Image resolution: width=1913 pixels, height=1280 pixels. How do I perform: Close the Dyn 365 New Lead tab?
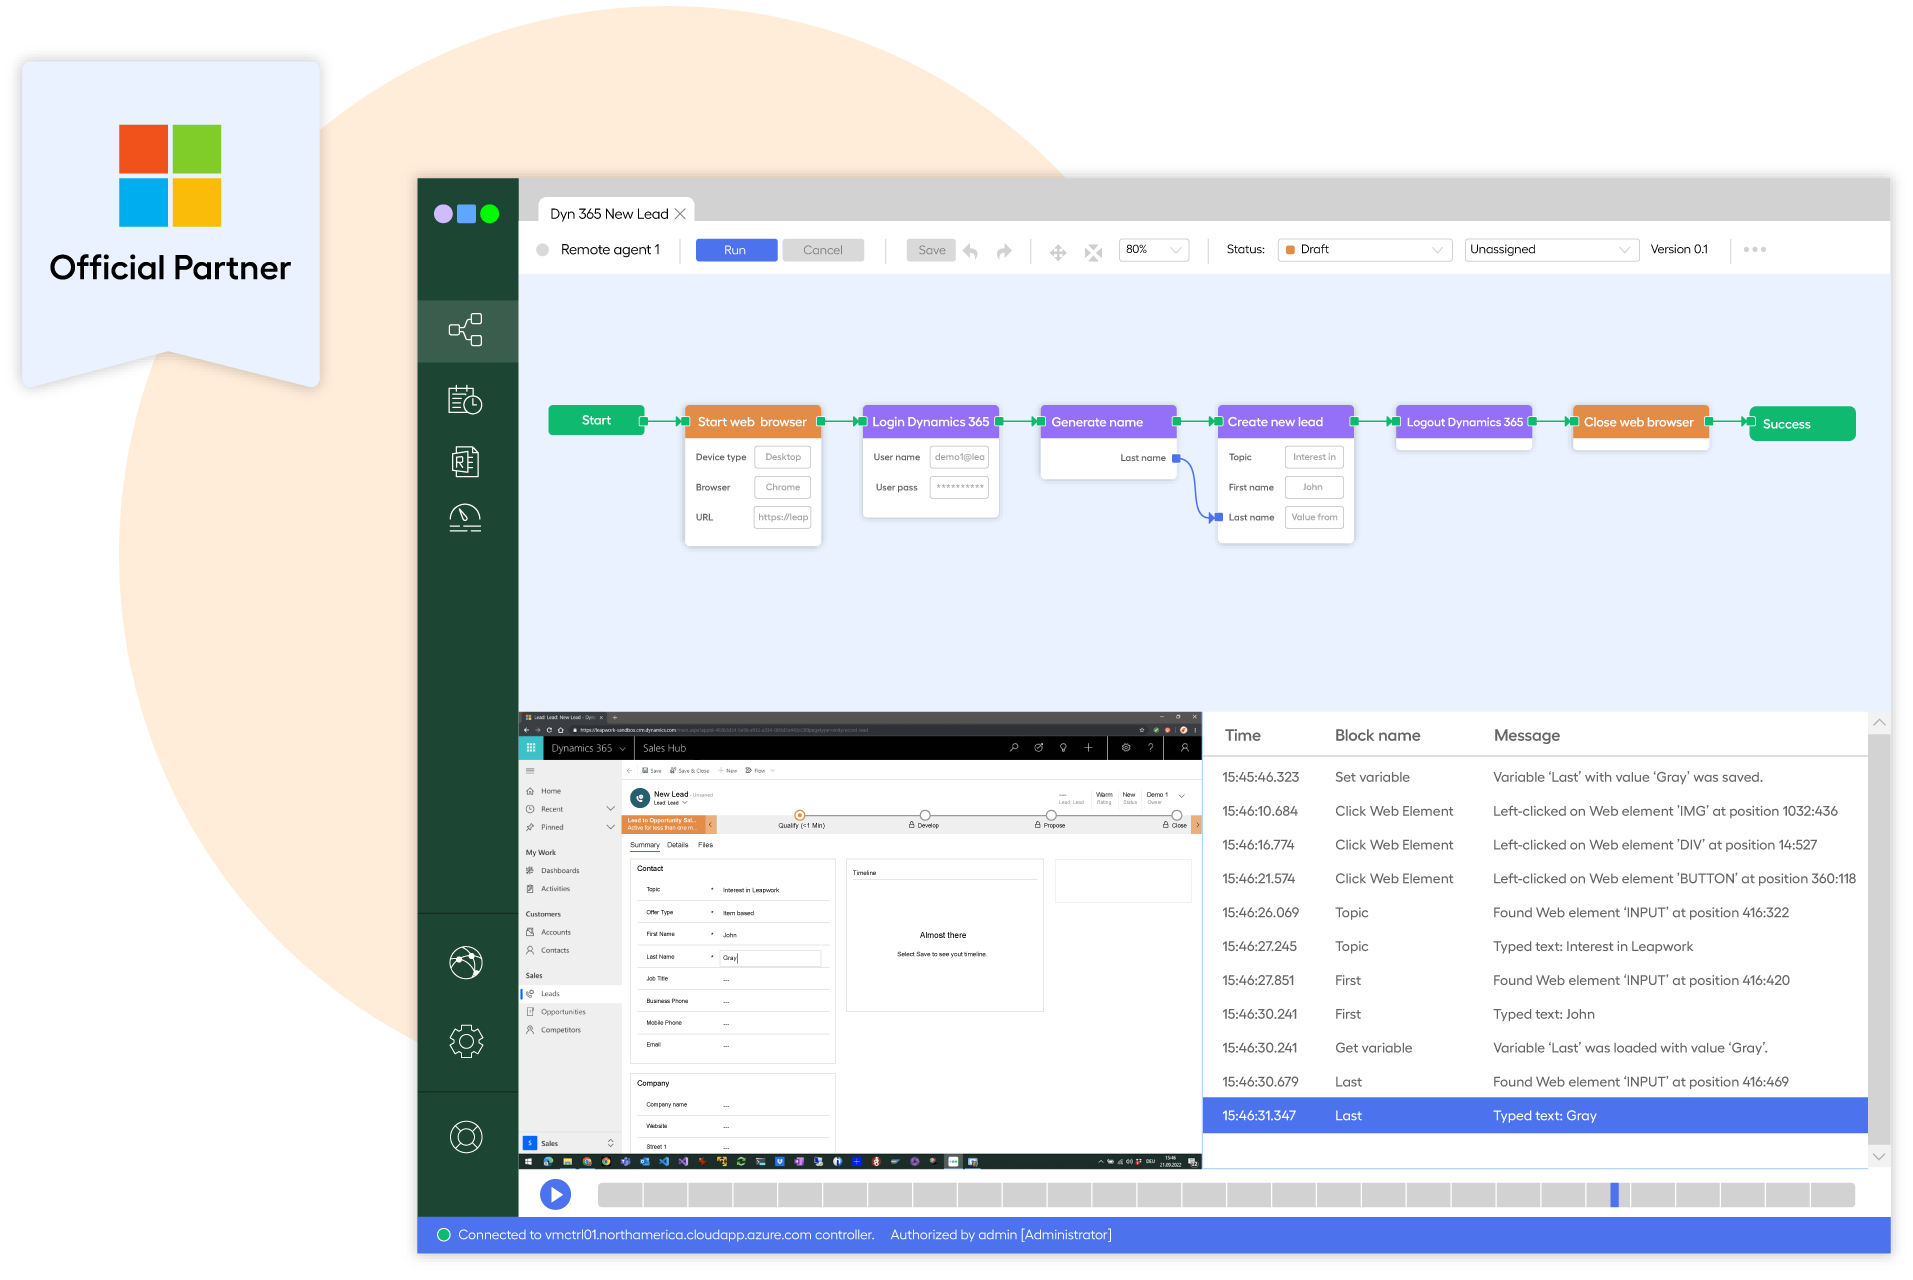click(680, 214)
